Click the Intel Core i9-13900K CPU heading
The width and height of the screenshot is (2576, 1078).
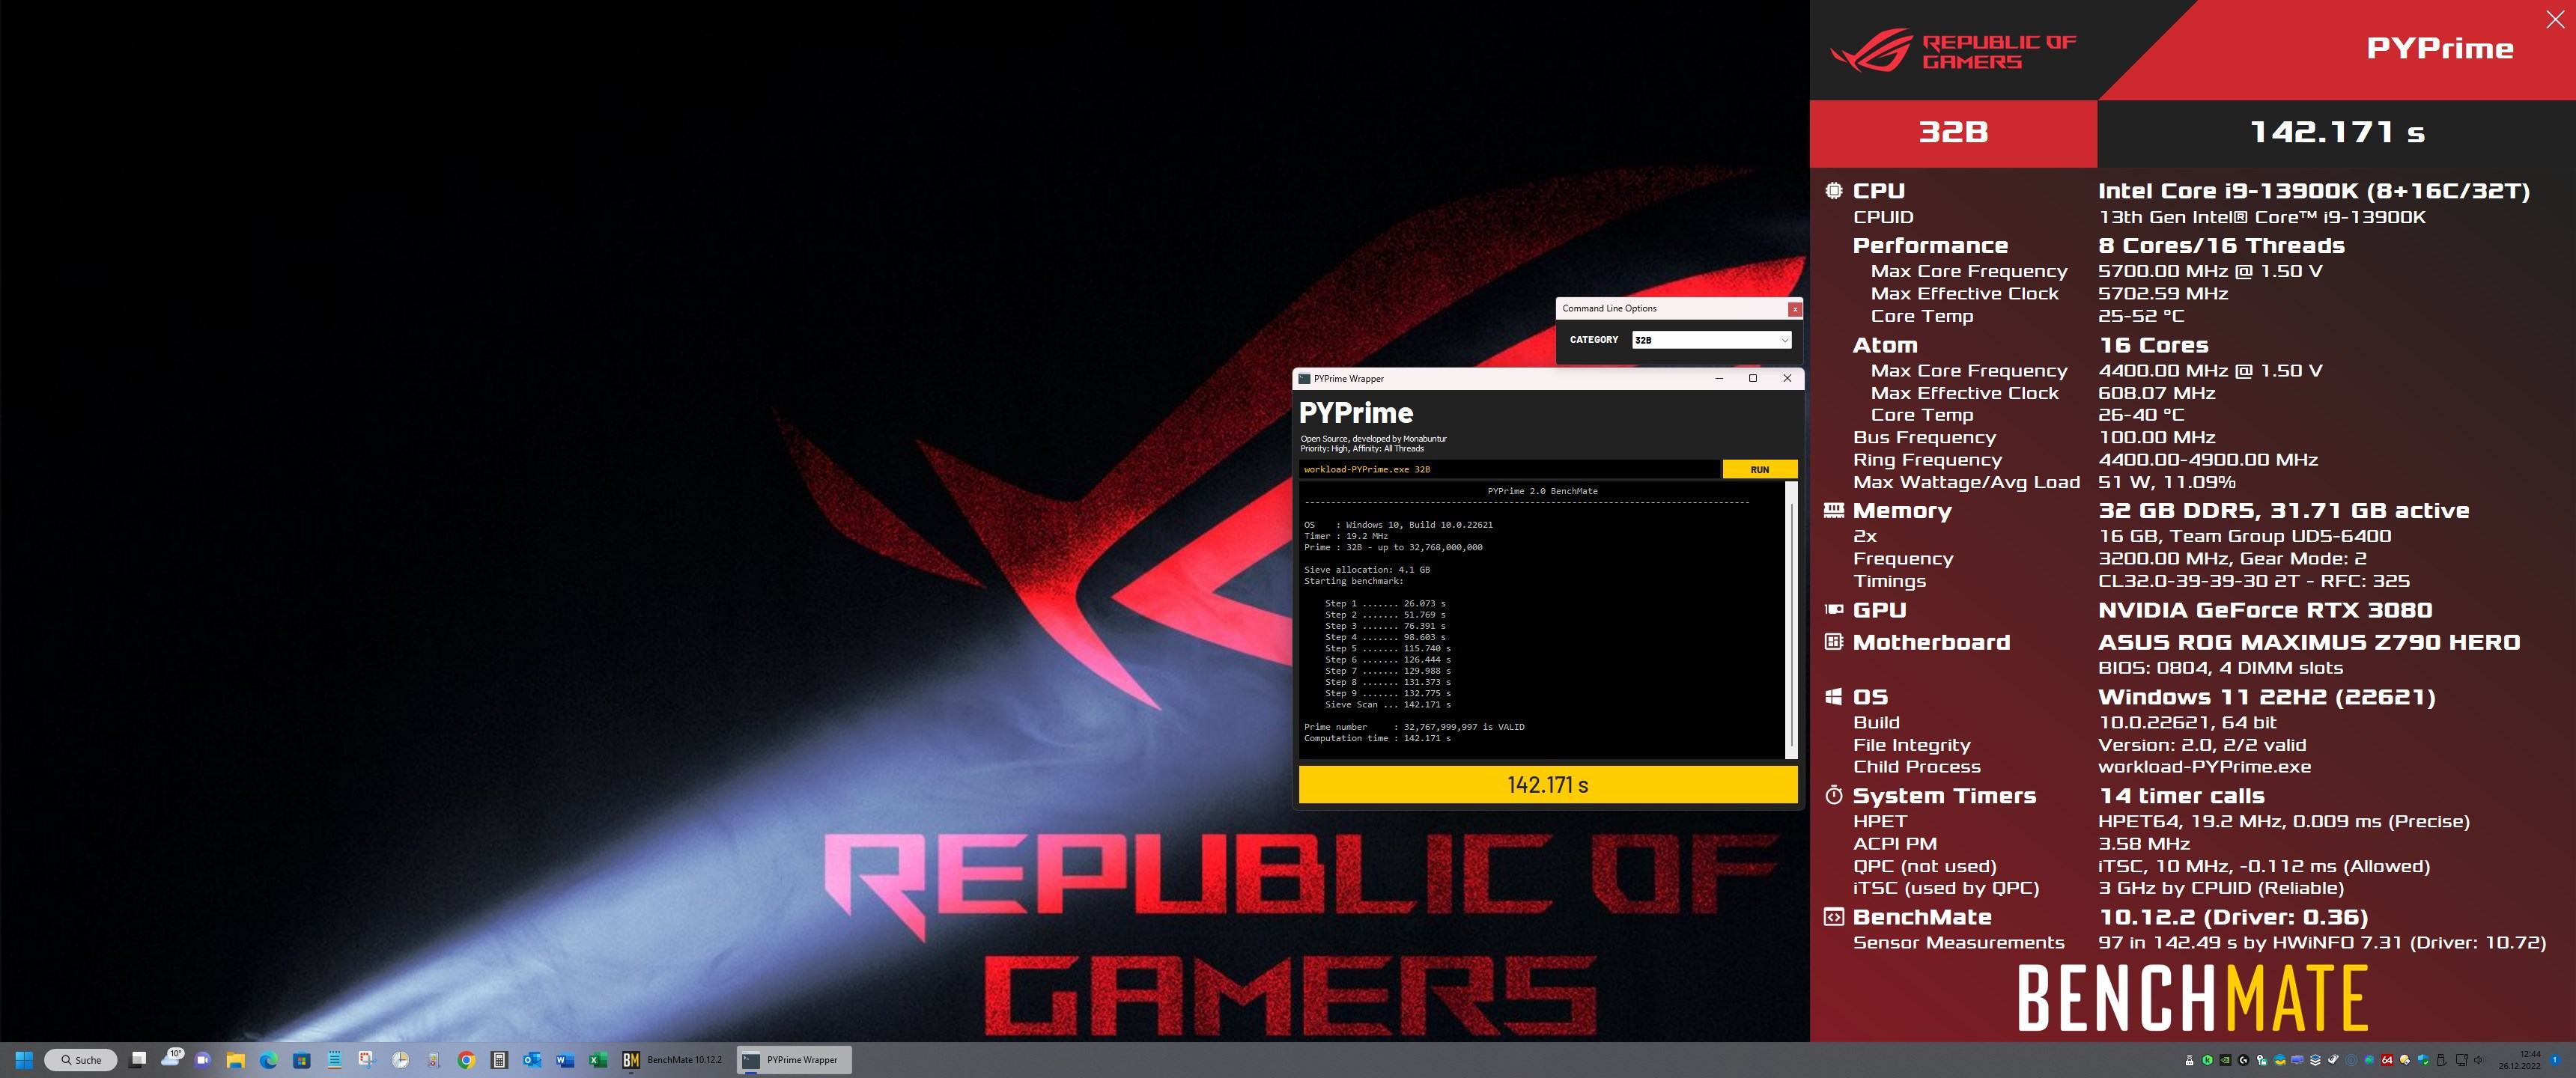click(2314, 191)
